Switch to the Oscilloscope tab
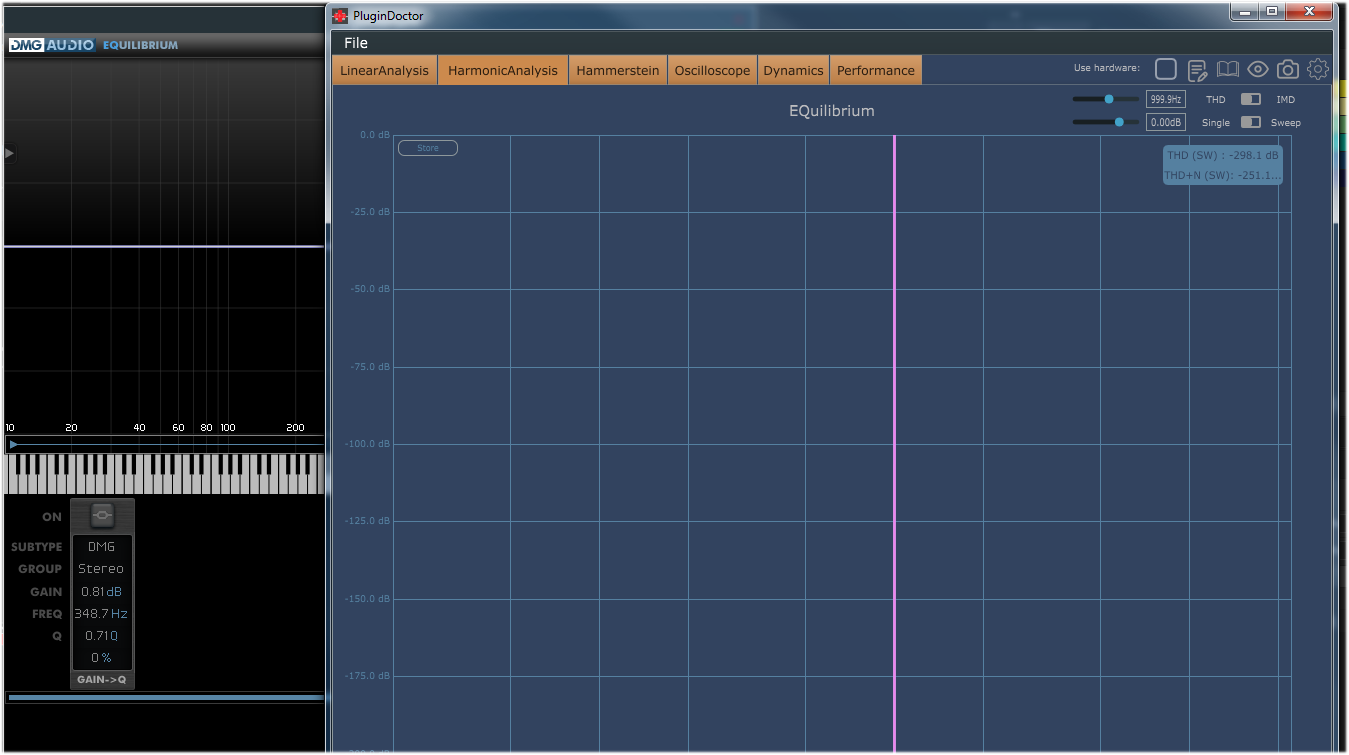Viewport: 1349px width, 755px height. tap(712, 70)
